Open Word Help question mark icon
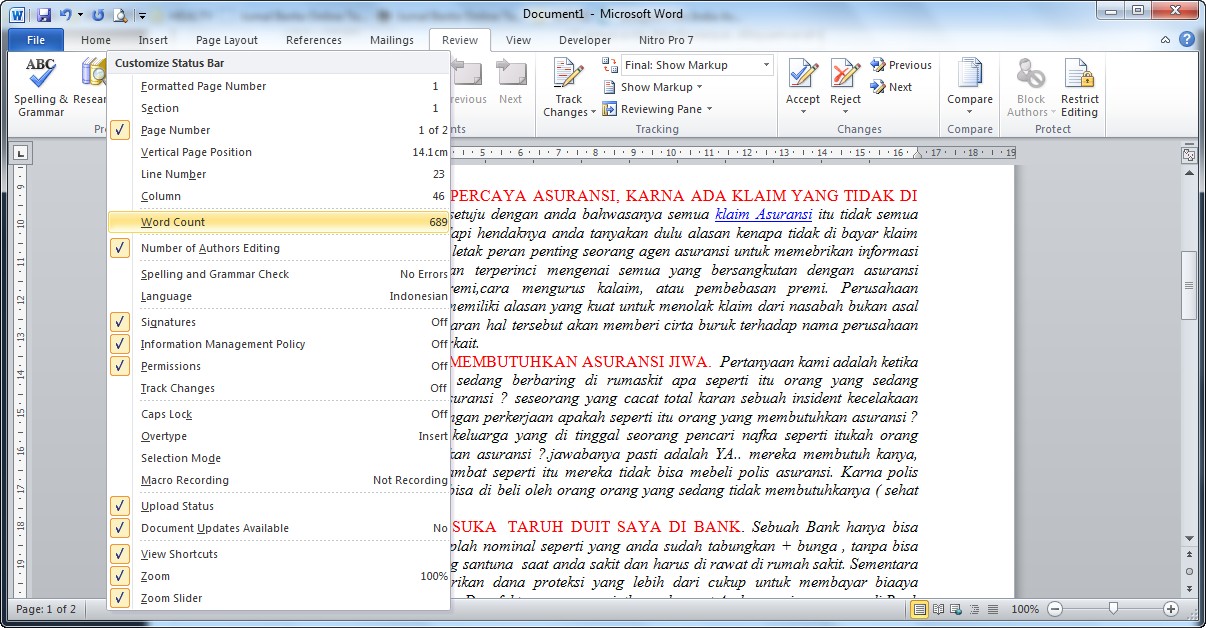Image resolution: width=1206 pixels, height=628 pixels. [1187, 40]
